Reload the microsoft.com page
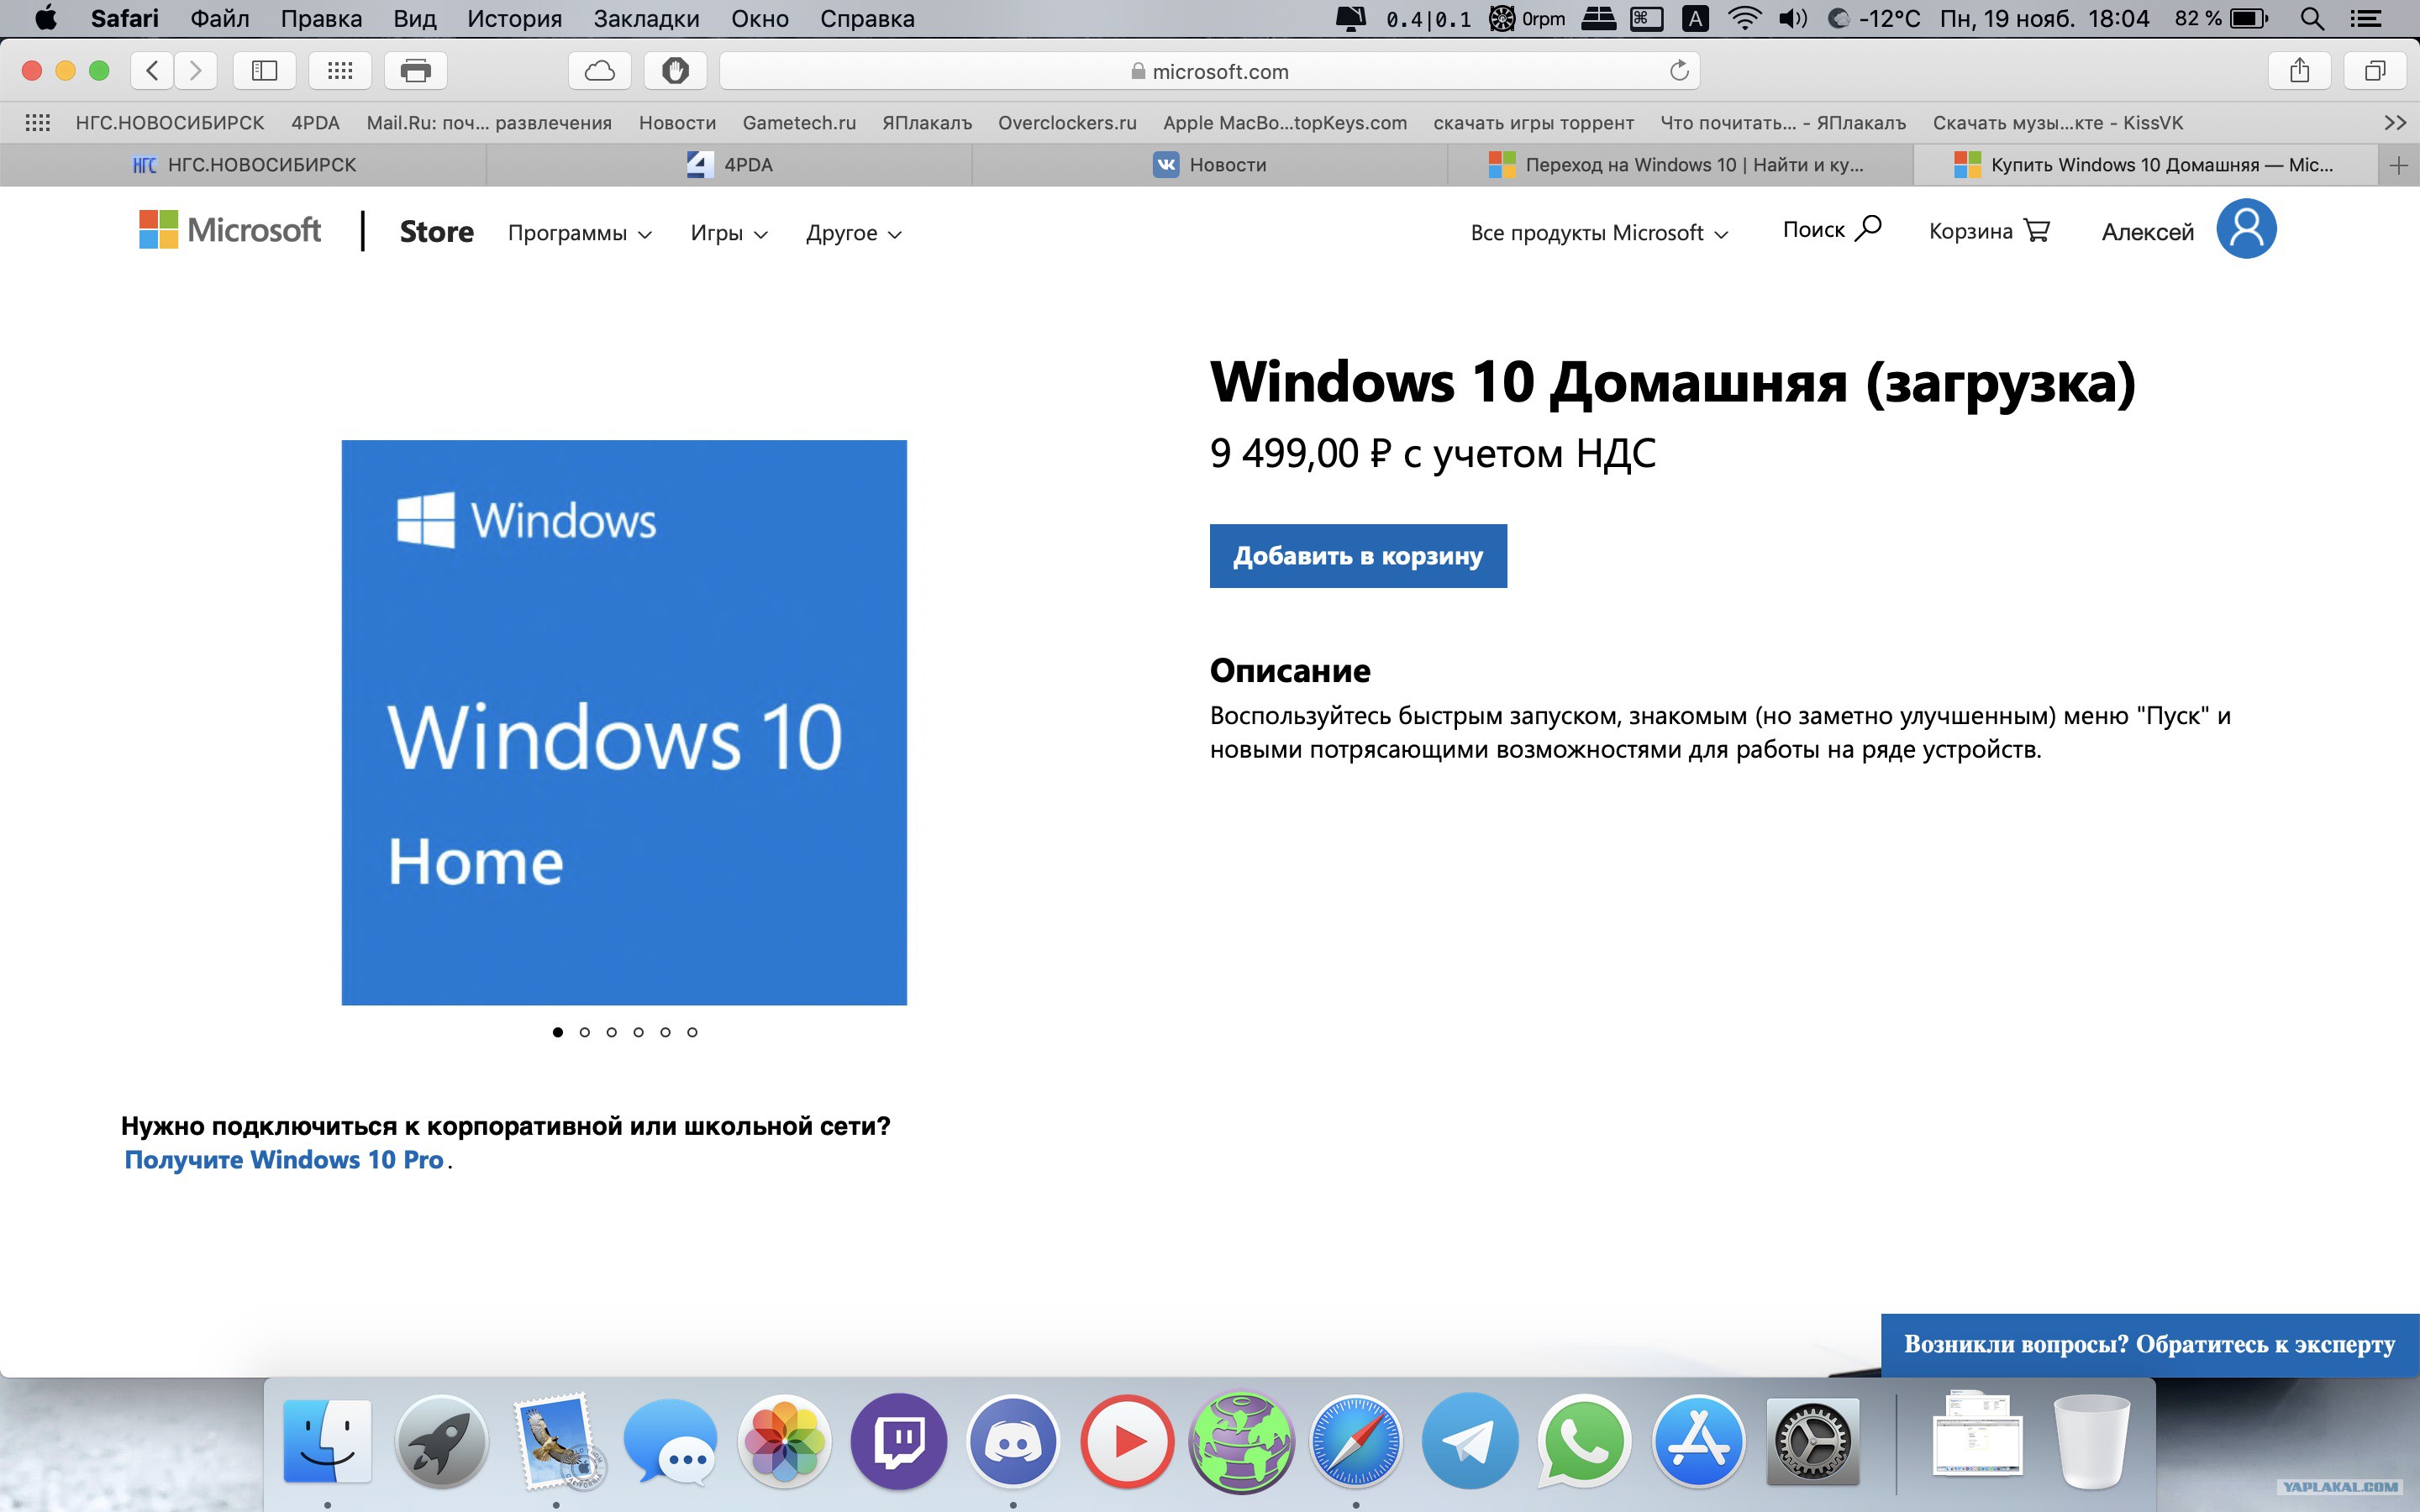The image size is (2420, 1512). coord(1679,71)
